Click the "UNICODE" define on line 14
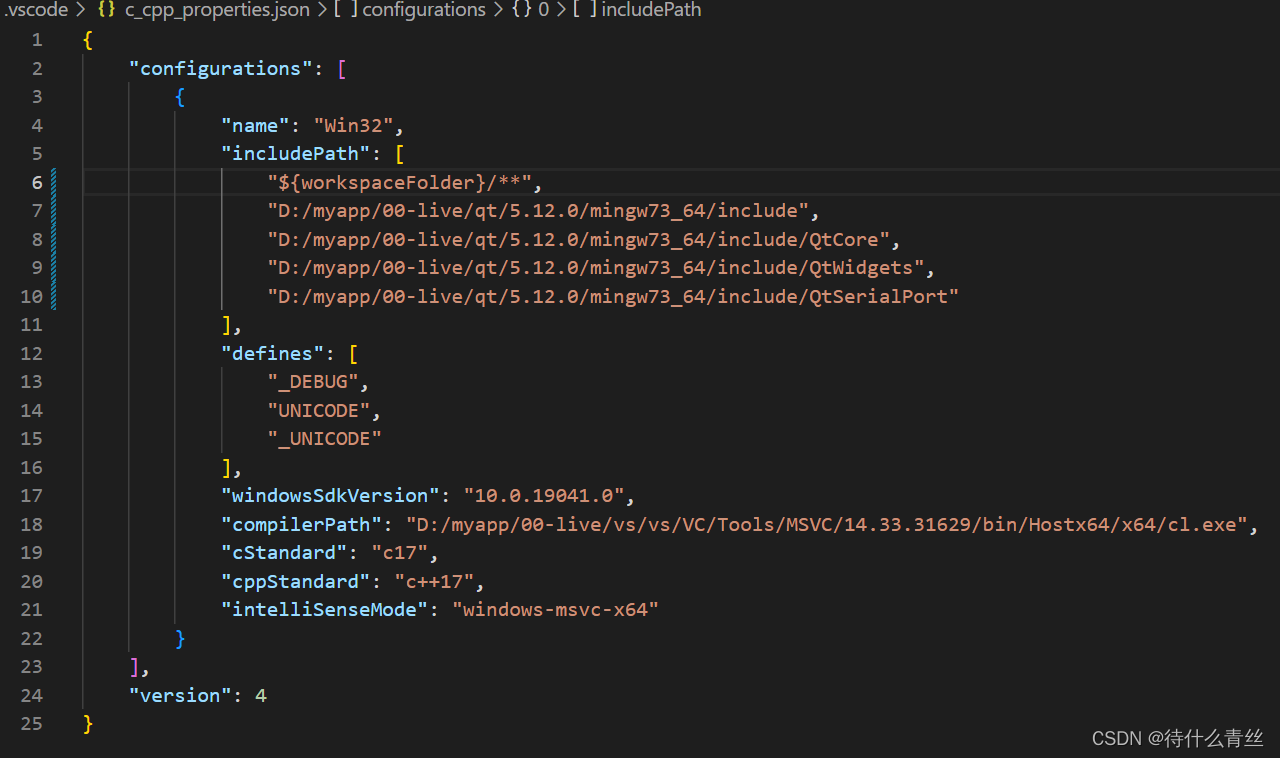Viewport: 1280px width, 758px height. coord(319,411)
